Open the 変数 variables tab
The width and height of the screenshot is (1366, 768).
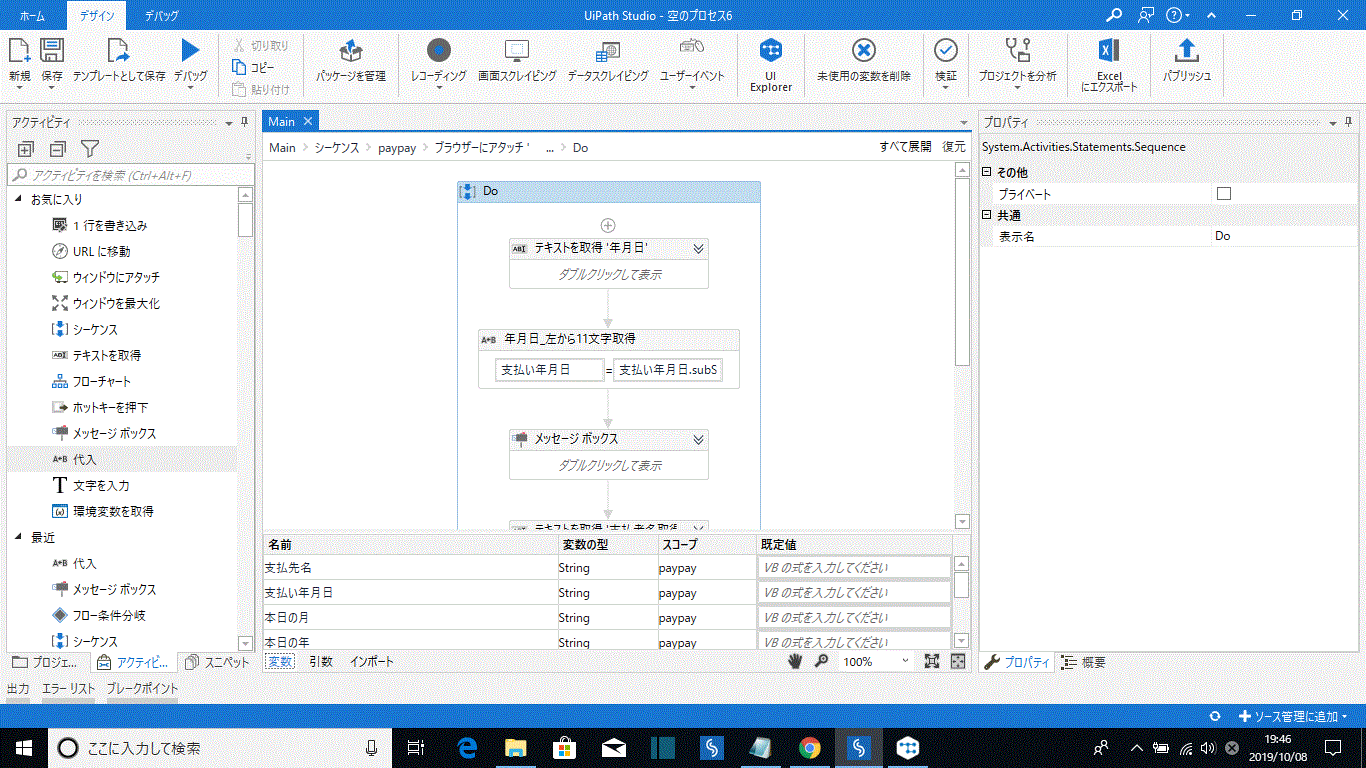(280, 661)
